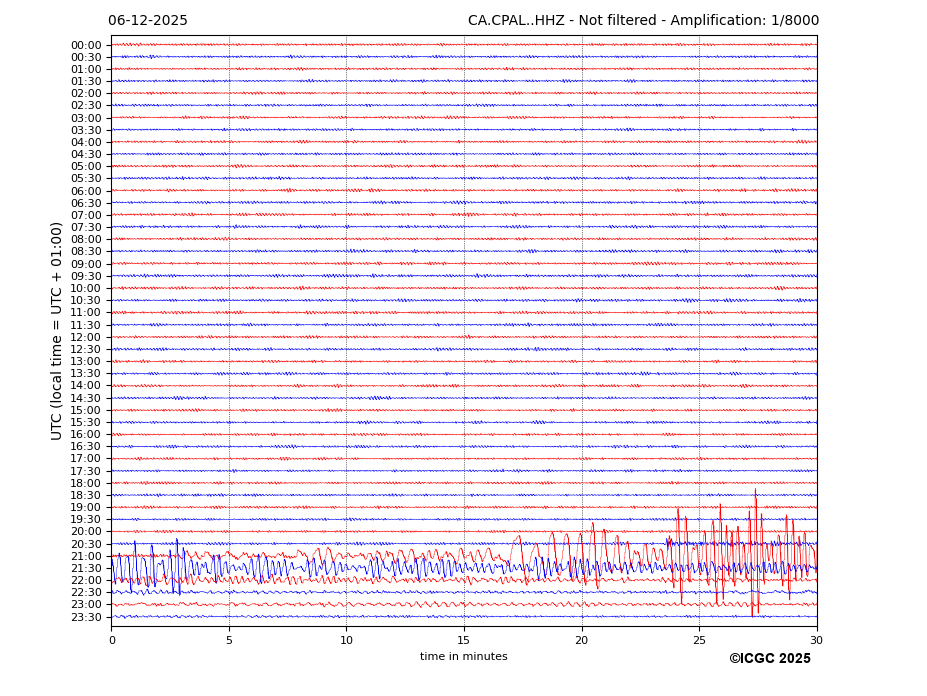Click the UTC local time y-axis label
The image size is (927, 696).
click(x=58, y=331)
